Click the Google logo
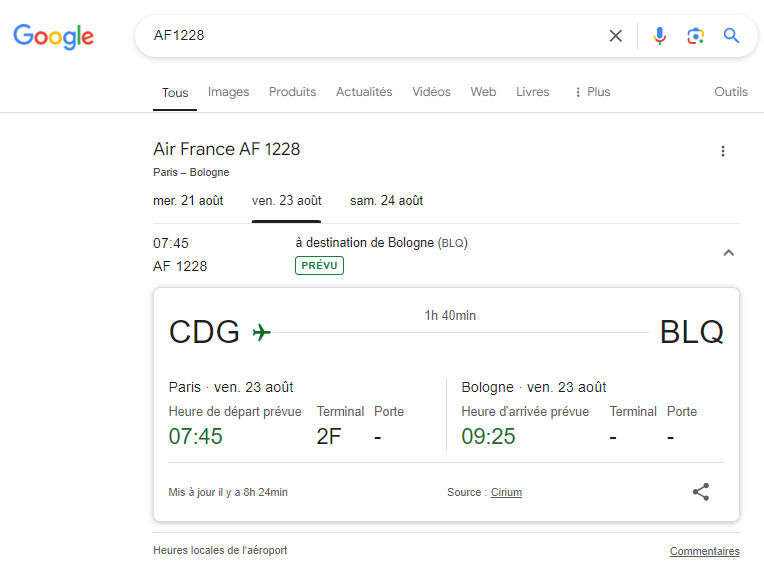 54,37
